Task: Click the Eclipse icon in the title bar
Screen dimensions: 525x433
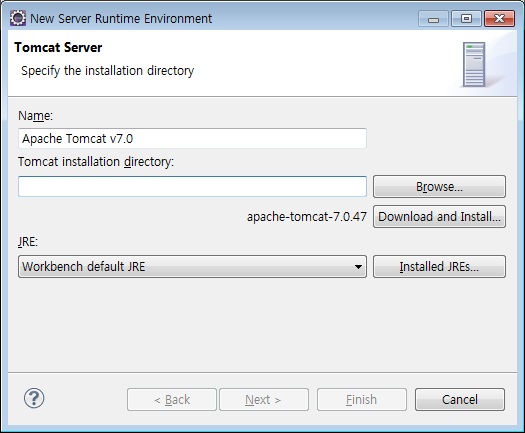Action: coord(18,18)
